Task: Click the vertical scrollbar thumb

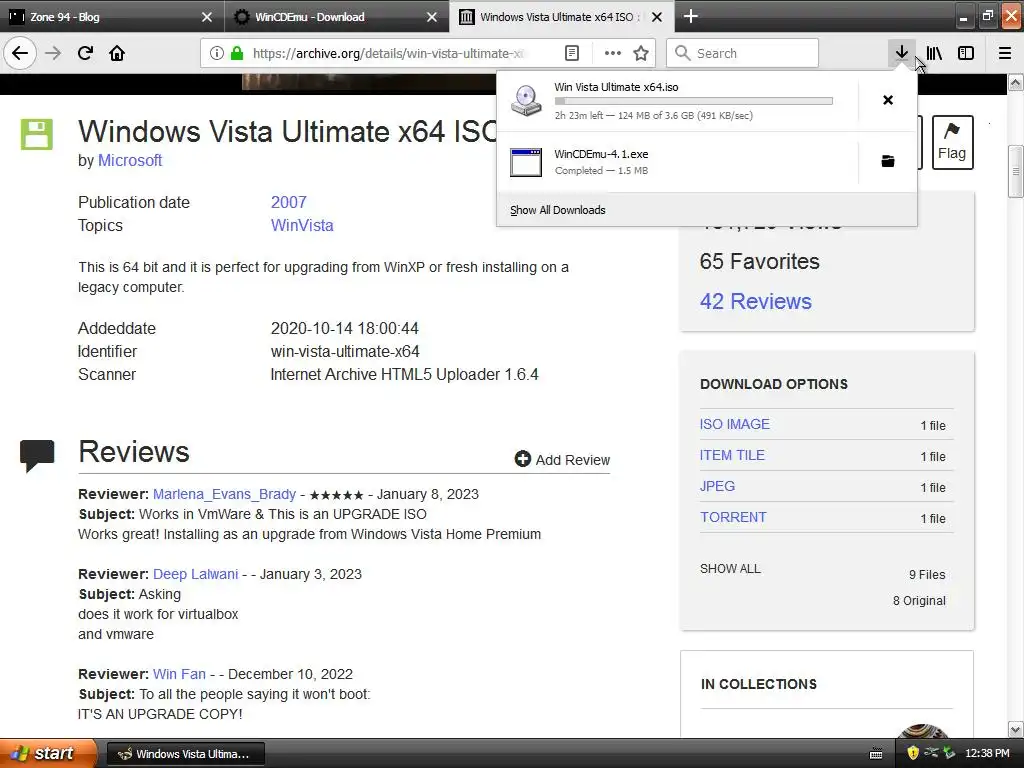Action: (x=1016, y=171)
